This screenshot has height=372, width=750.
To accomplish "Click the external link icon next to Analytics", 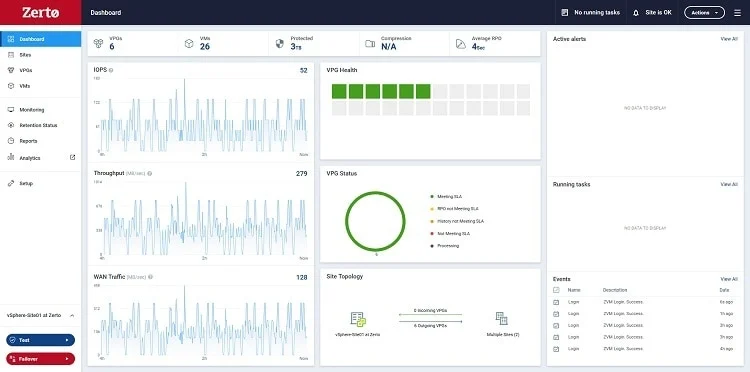I will (73, 157).
